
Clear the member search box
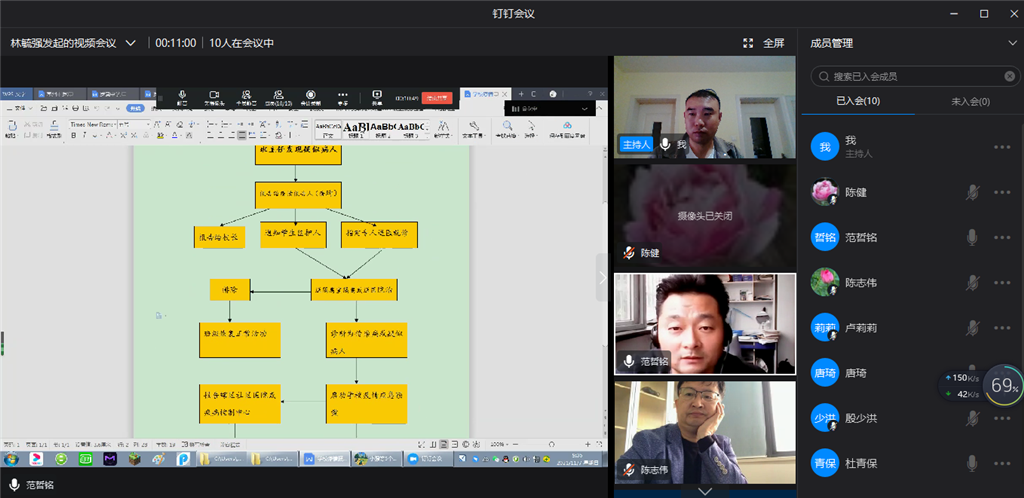point(1009,76)
